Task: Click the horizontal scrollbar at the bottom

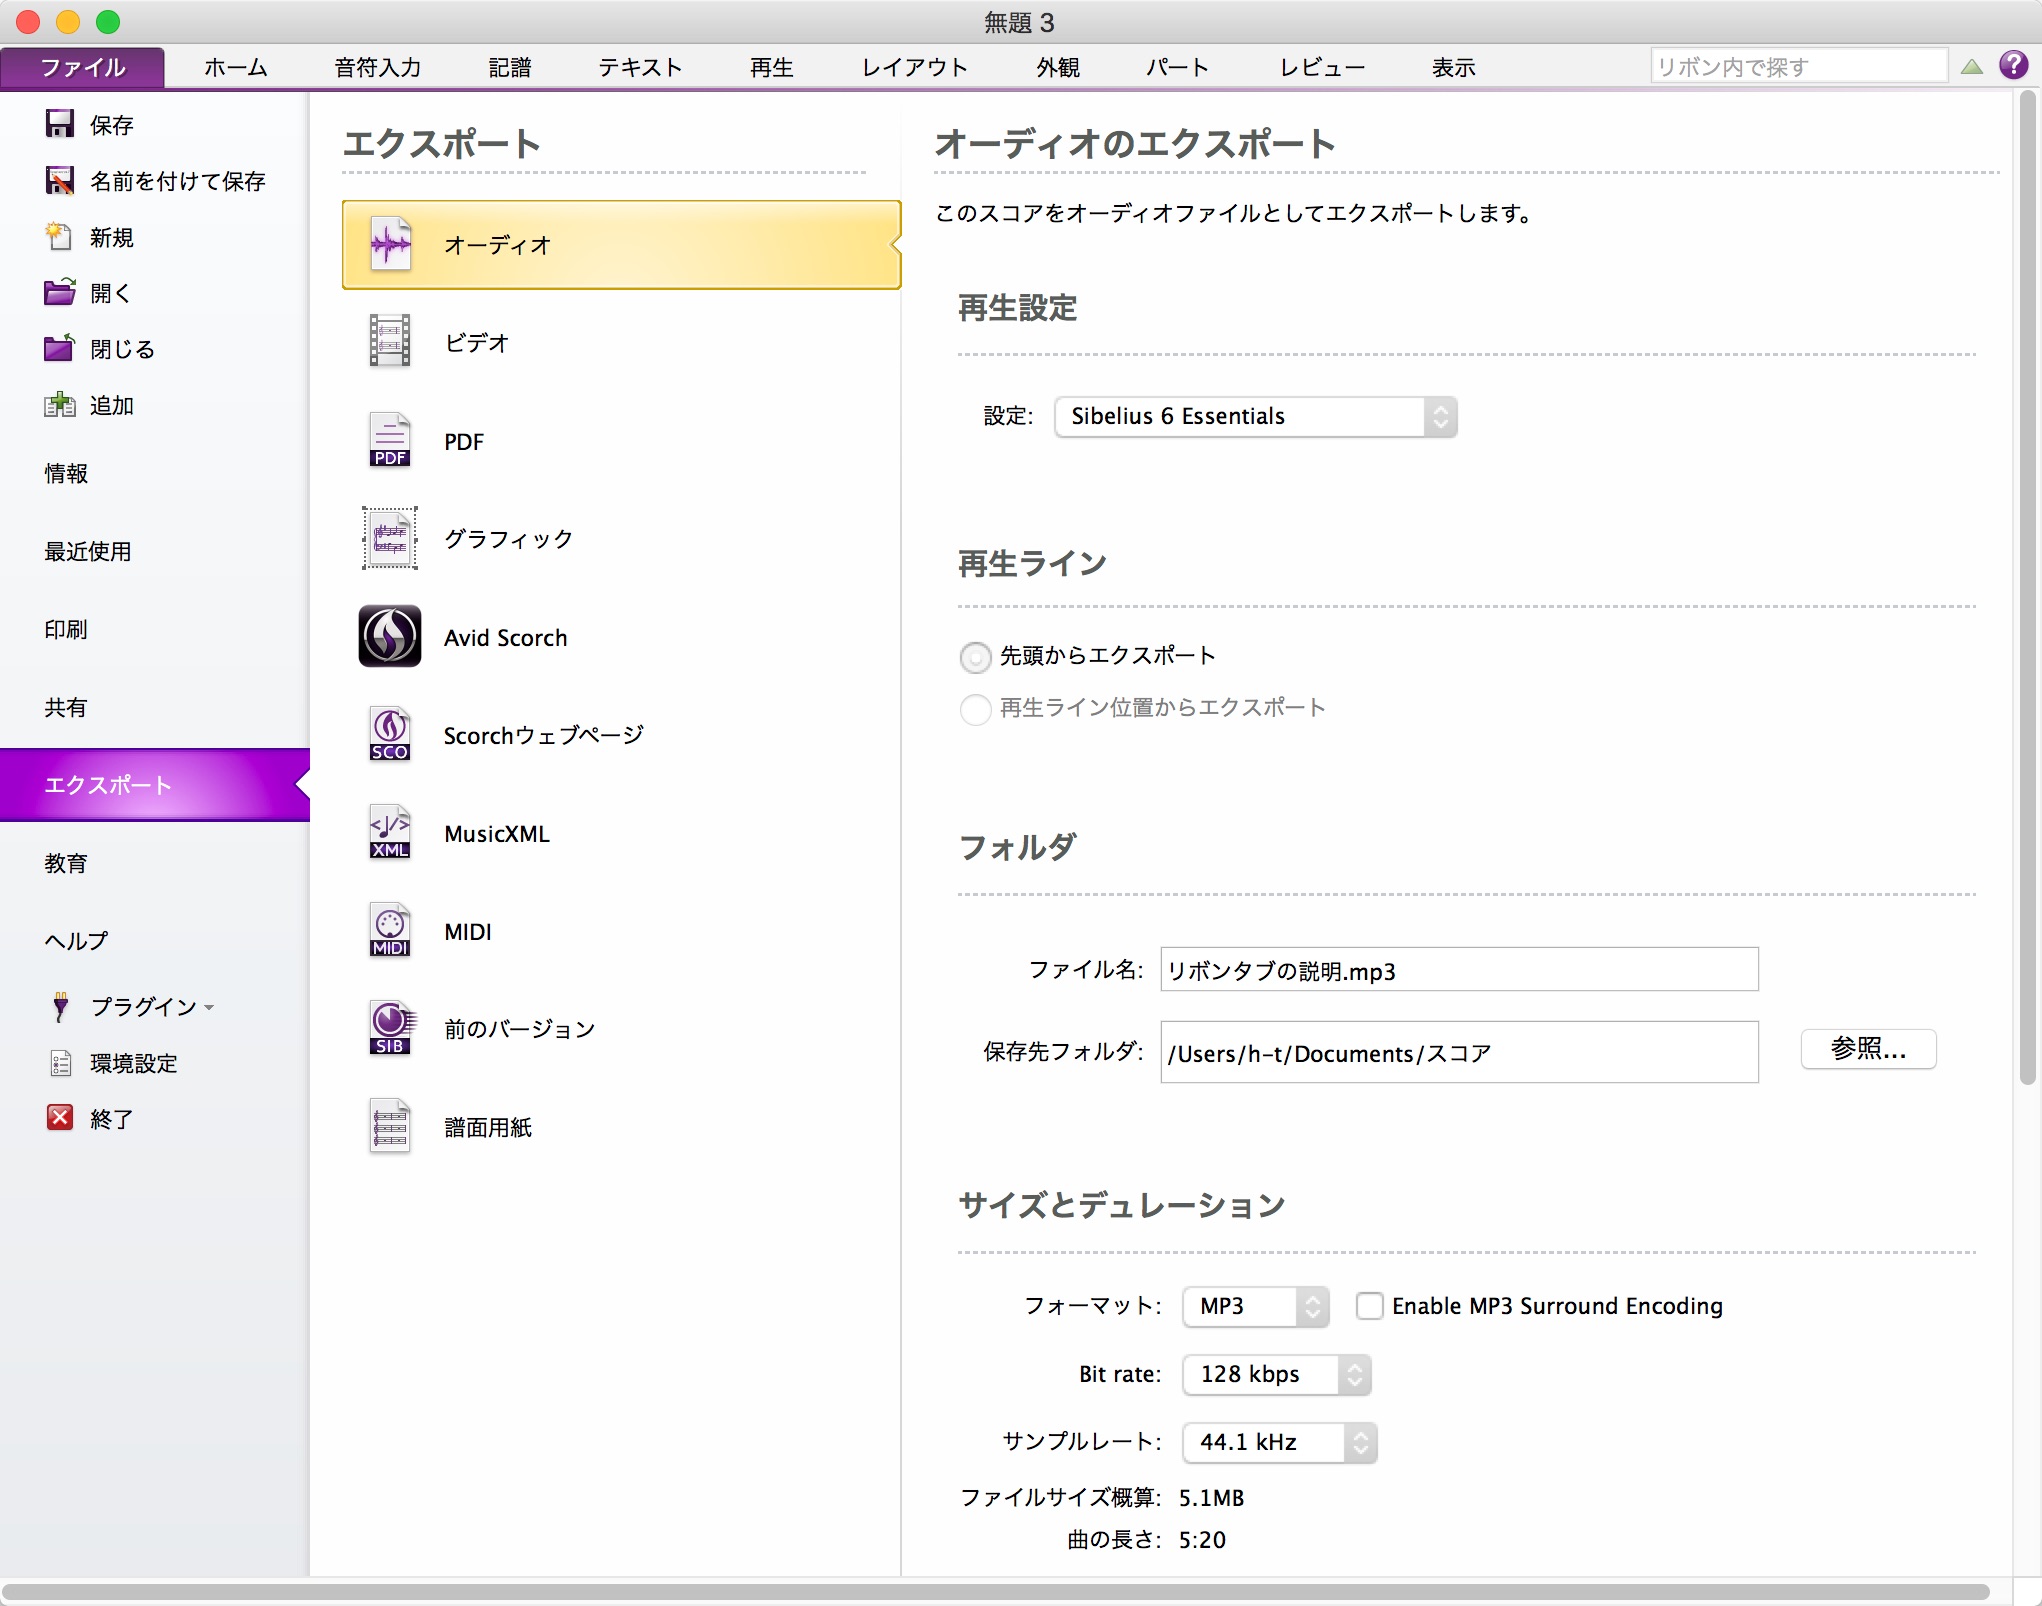Action: (995, 1591)
